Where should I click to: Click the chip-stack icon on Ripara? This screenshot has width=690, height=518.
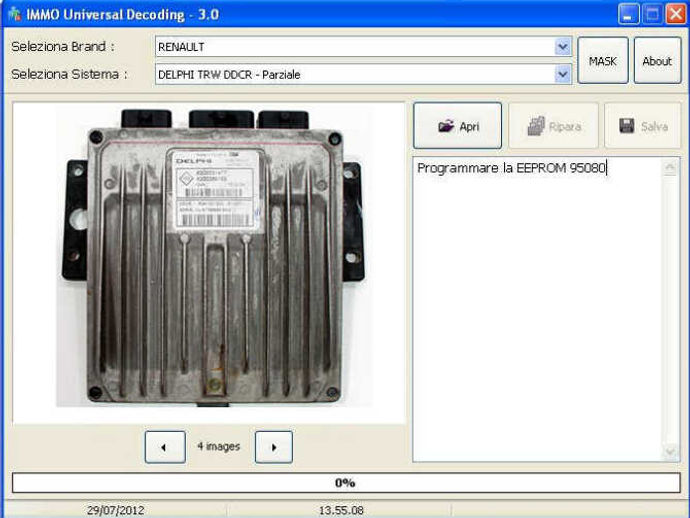pyautogui.click(x=536, y=126)
